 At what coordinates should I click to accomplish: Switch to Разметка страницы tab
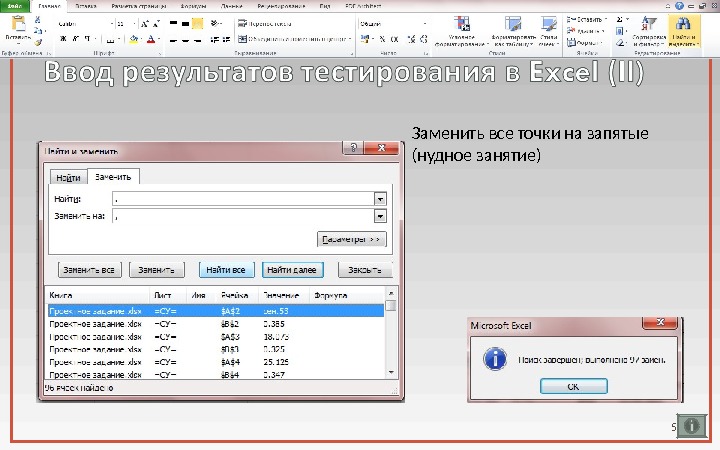click(139, 6)
